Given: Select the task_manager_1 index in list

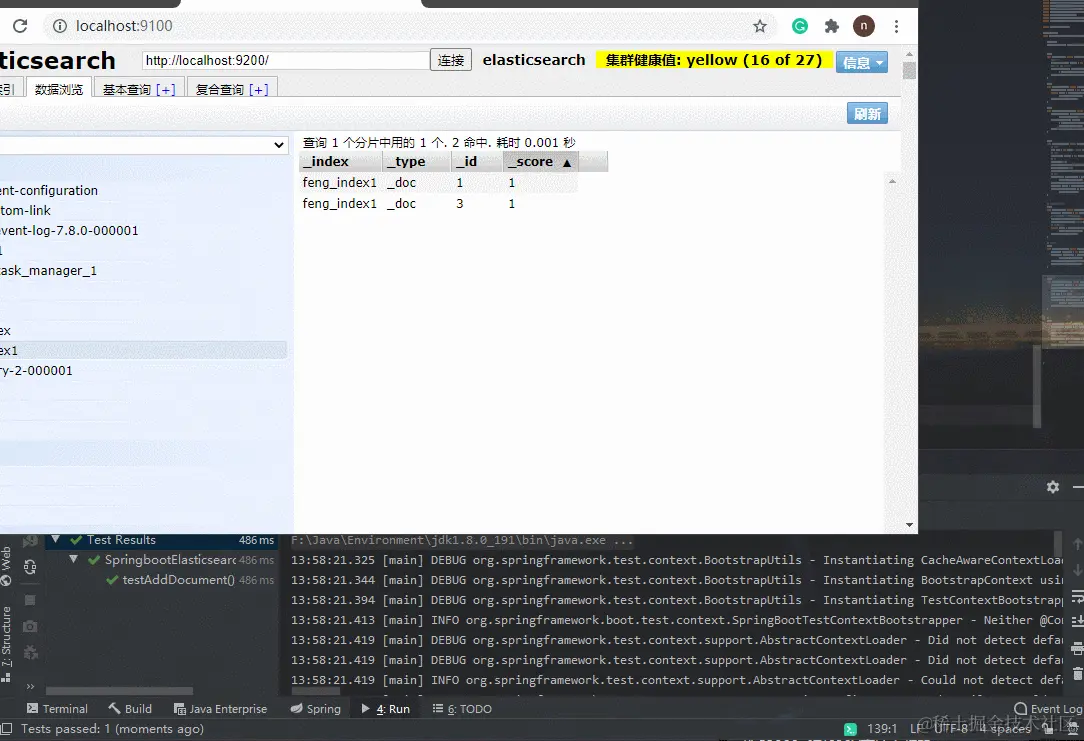Looking at the screenshot, I should pyautogui.click(x=48, y=270).
